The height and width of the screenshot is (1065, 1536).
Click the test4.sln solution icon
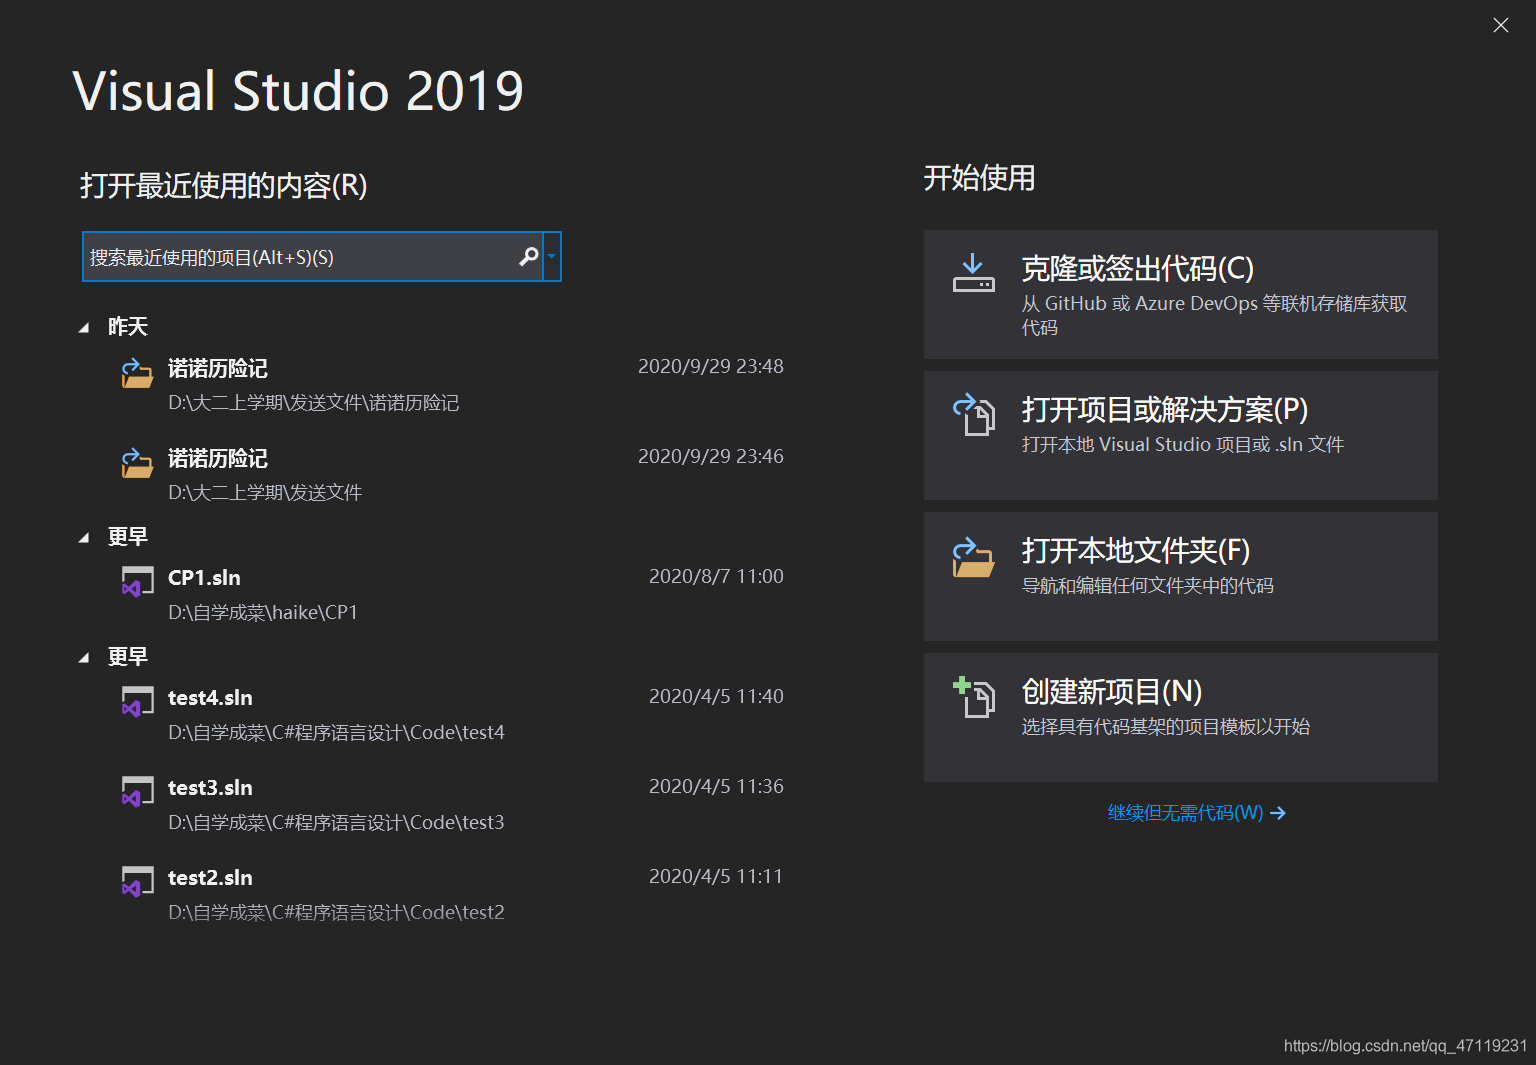pyautogui.click(x=137, y=701)
